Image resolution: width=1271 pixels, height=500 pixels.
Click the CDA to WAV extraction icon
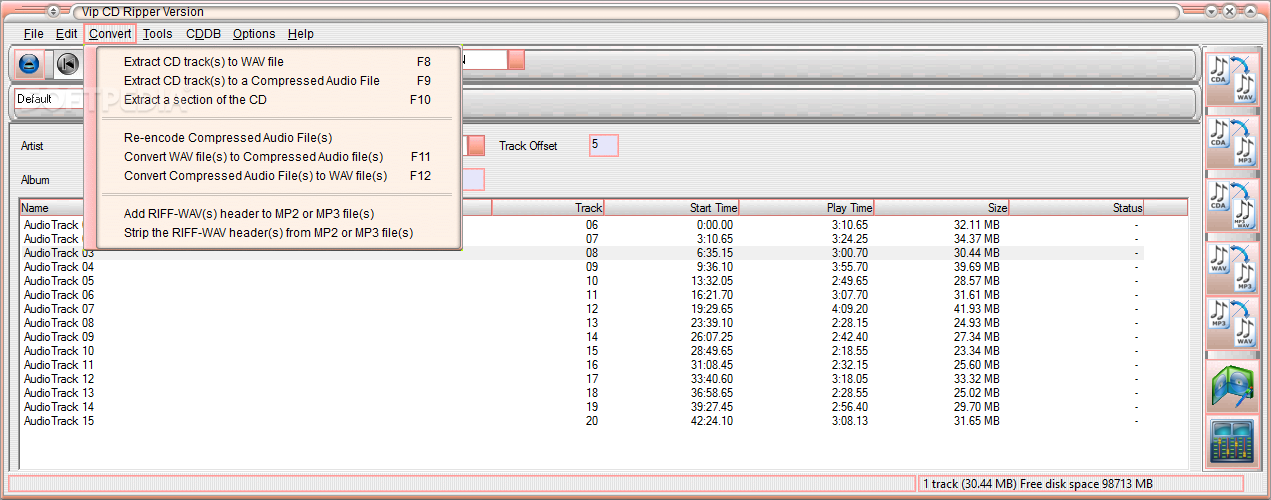pyautogui.click(x=1231, y=79)
